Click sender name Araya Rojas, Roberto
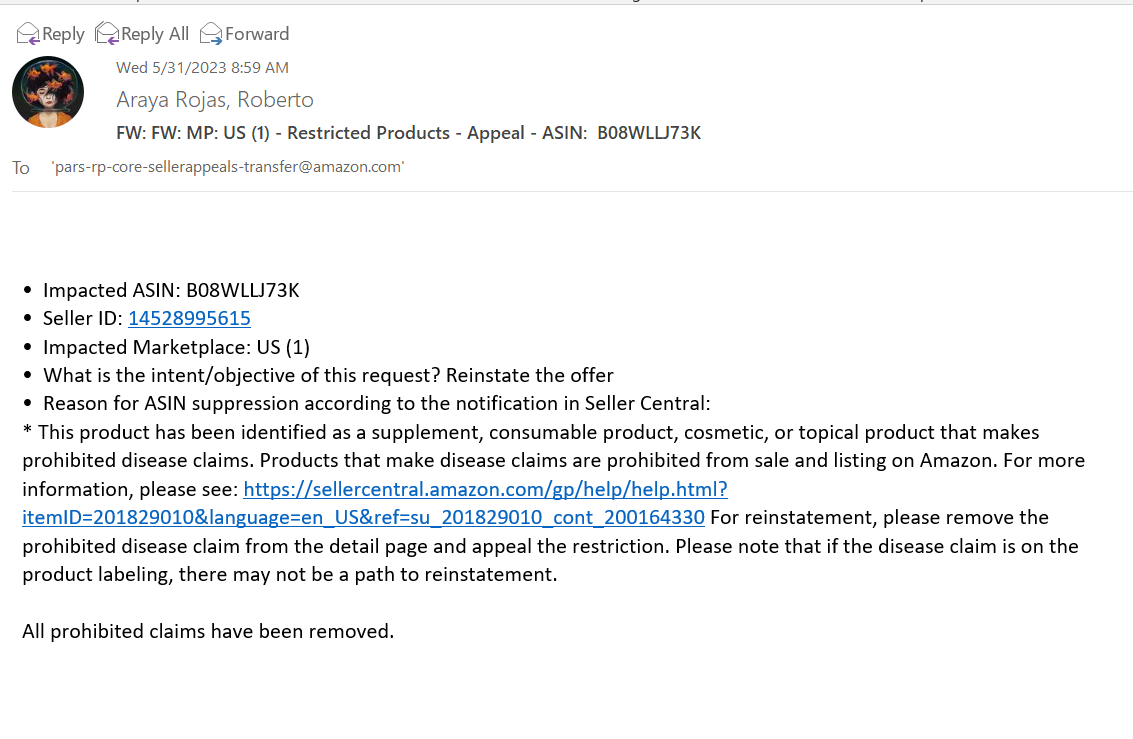 pos(215,100)
